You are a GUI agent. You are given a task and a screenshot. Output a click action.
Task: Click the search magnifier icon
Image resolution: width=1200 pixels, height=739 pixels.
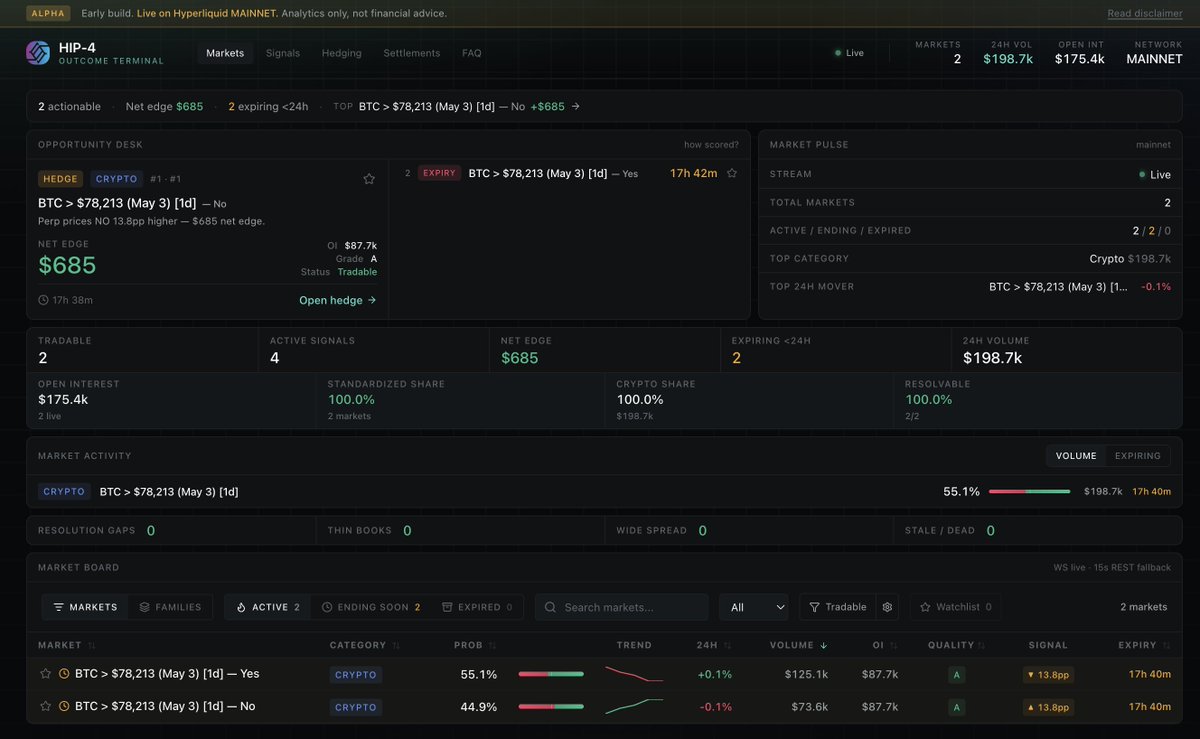point(551,607)
